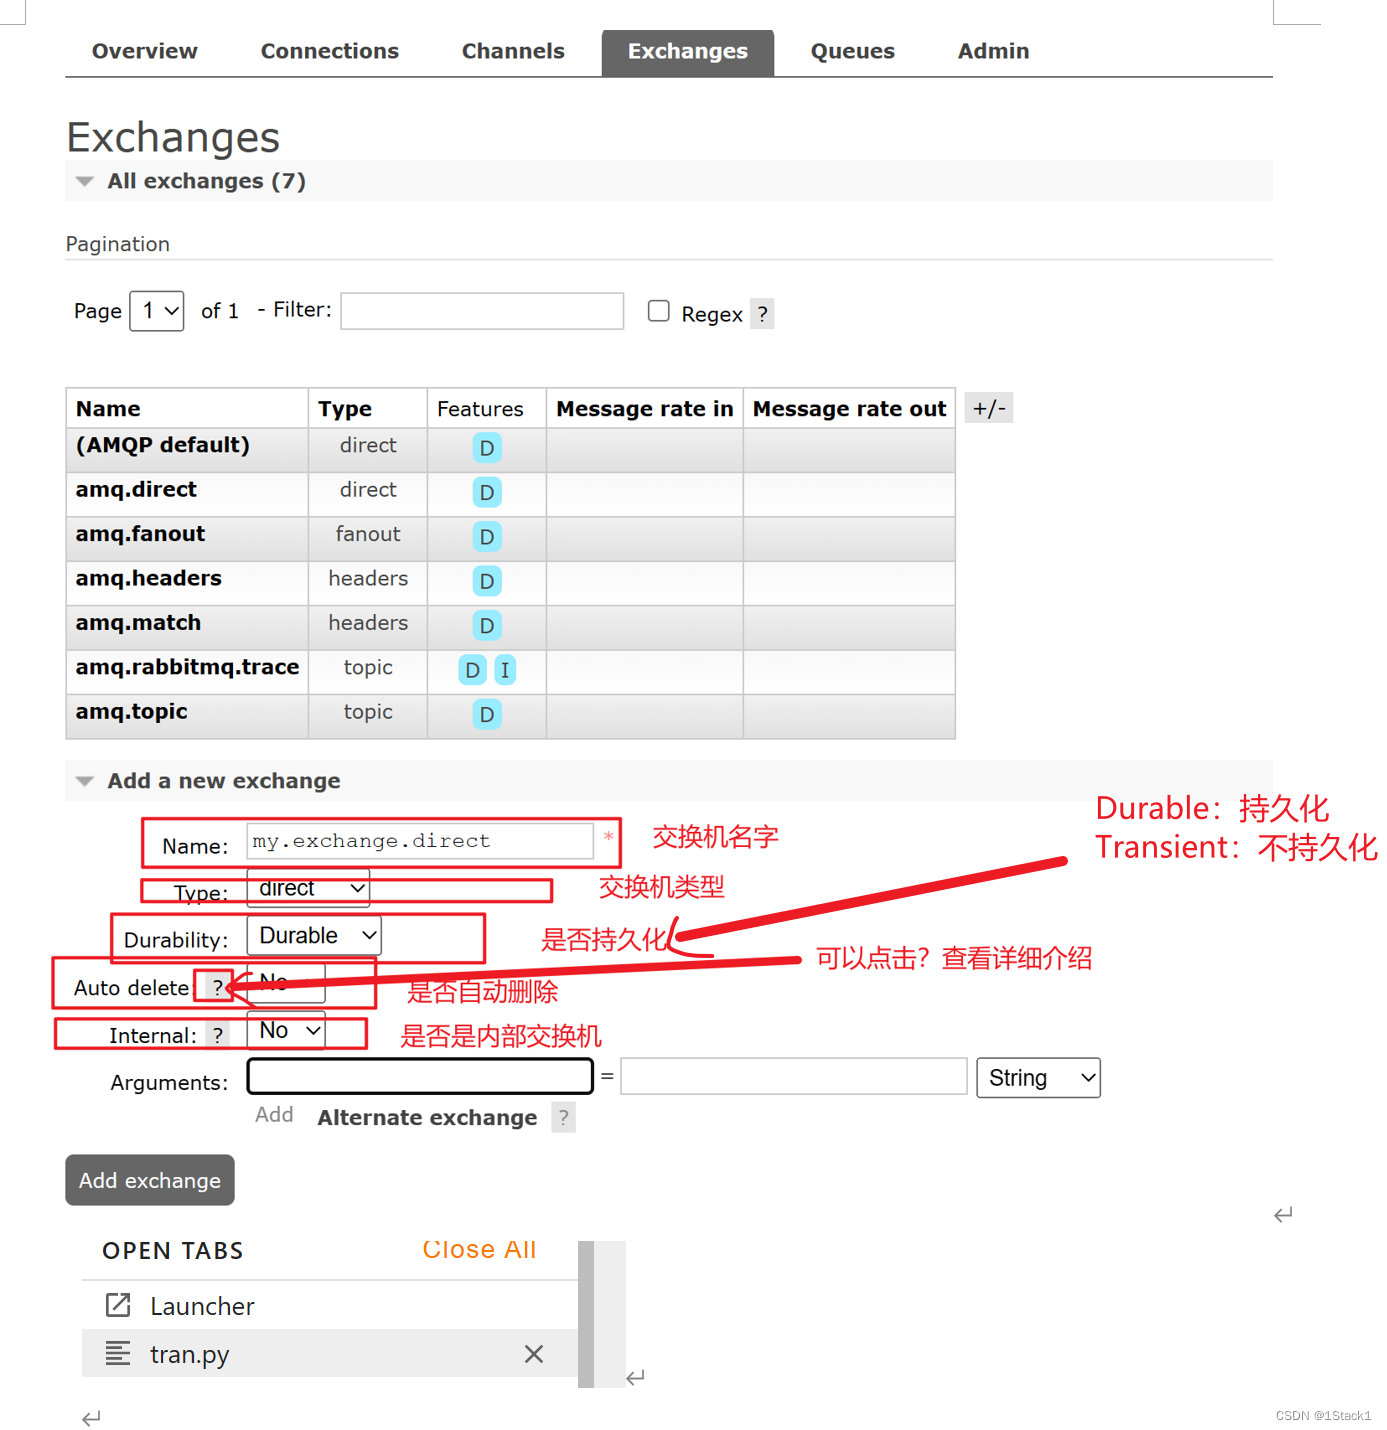Image resolution: width=1387 pixels, height=1430 pixels.
Task: Toggle table columns with the +/- button
Action: coord(989,408)
